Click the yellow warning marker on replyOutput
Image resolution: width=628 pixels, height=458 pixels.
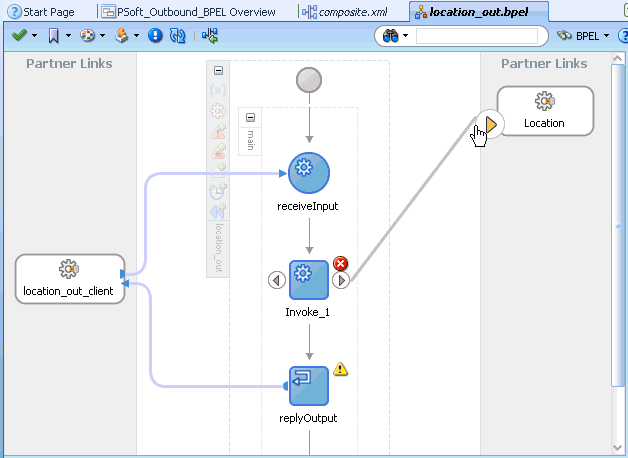click(340, 369)
